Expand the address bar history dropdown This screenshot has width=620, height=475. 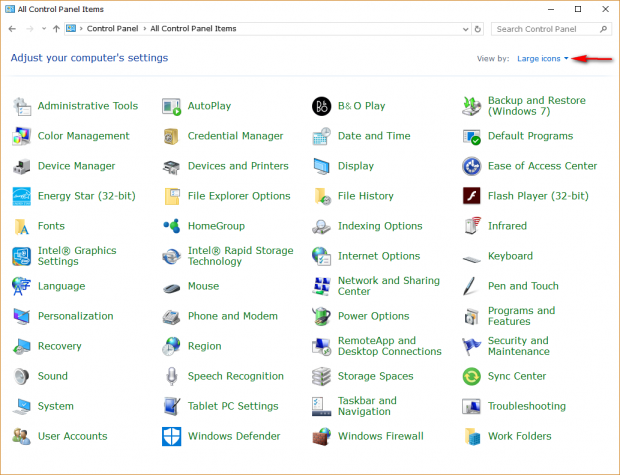pyautogui.click(x=465, y=29)
